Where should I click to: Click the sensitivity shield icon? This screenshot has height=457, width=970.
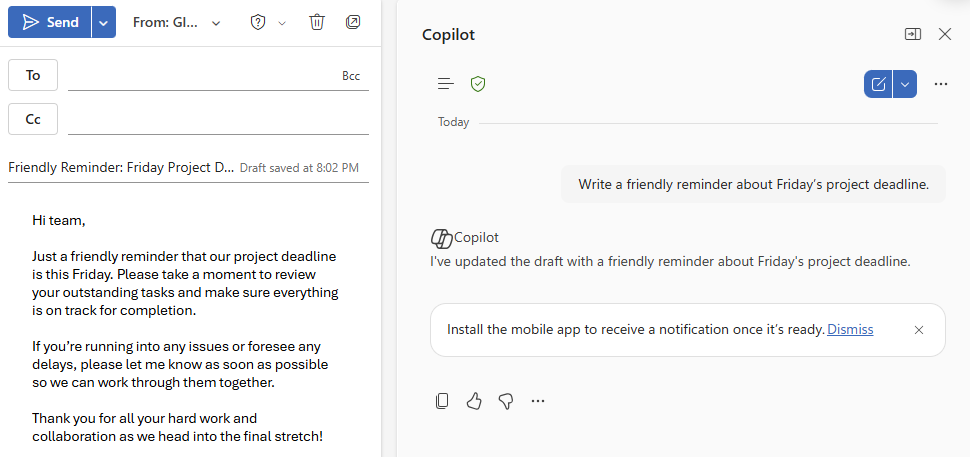pyautogui.click(x=257, y=23)
